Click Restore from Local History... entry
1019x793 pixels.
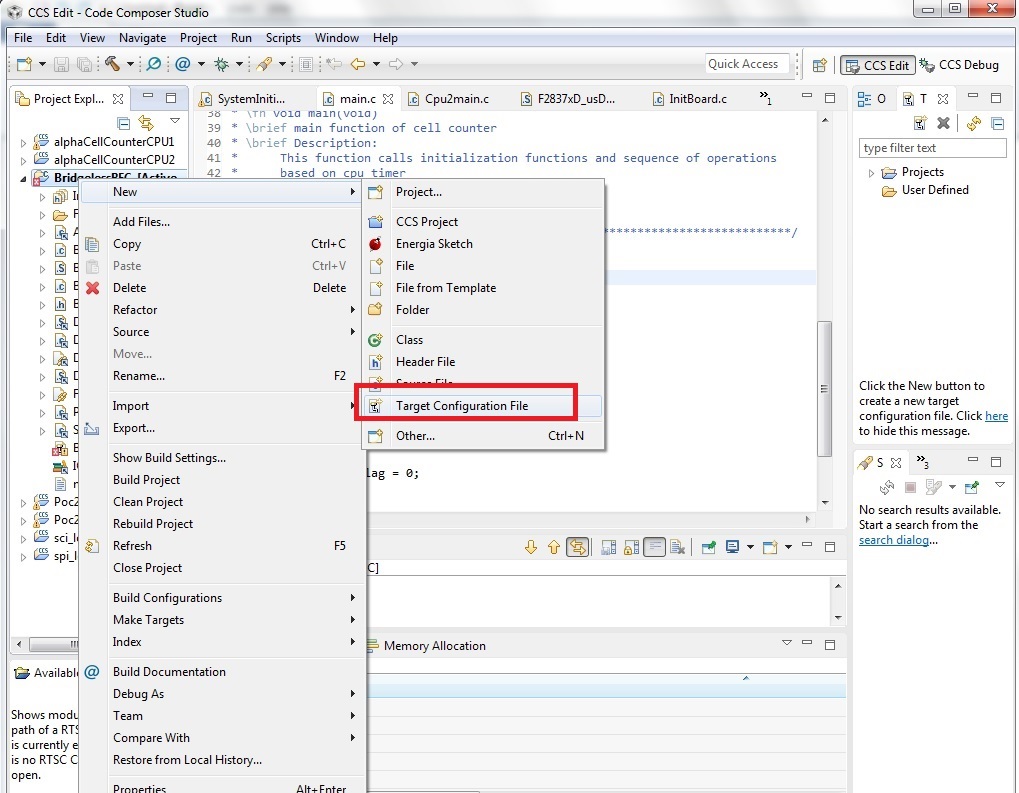(223, 760)
